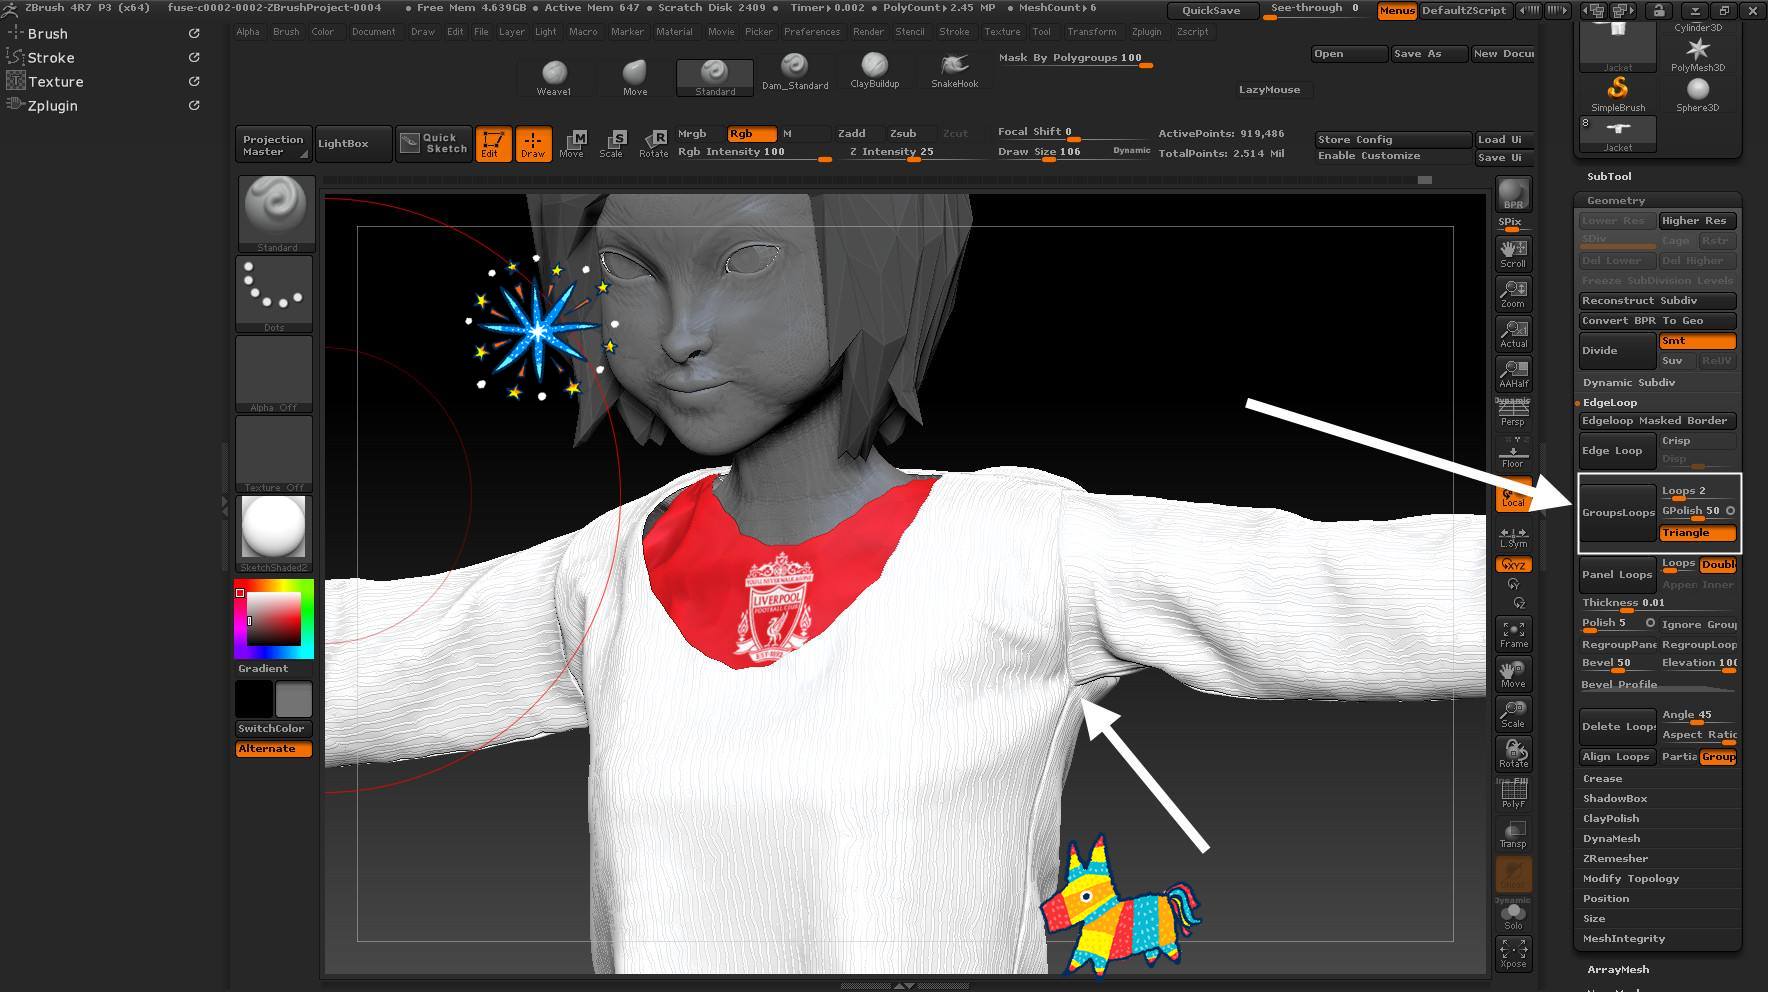Image resolution: width=1768 pixels, height=992 pixels.
Task: Disable the Triangle option for GroupsLoops
Action: coord(1696,533)
